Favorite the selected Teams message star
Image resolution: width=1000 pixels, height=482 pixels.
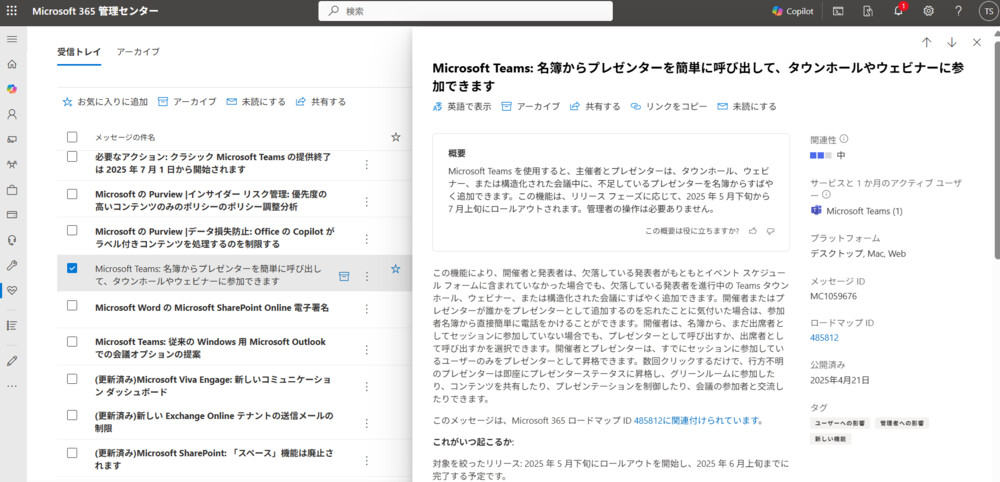[x=395, y=269]
